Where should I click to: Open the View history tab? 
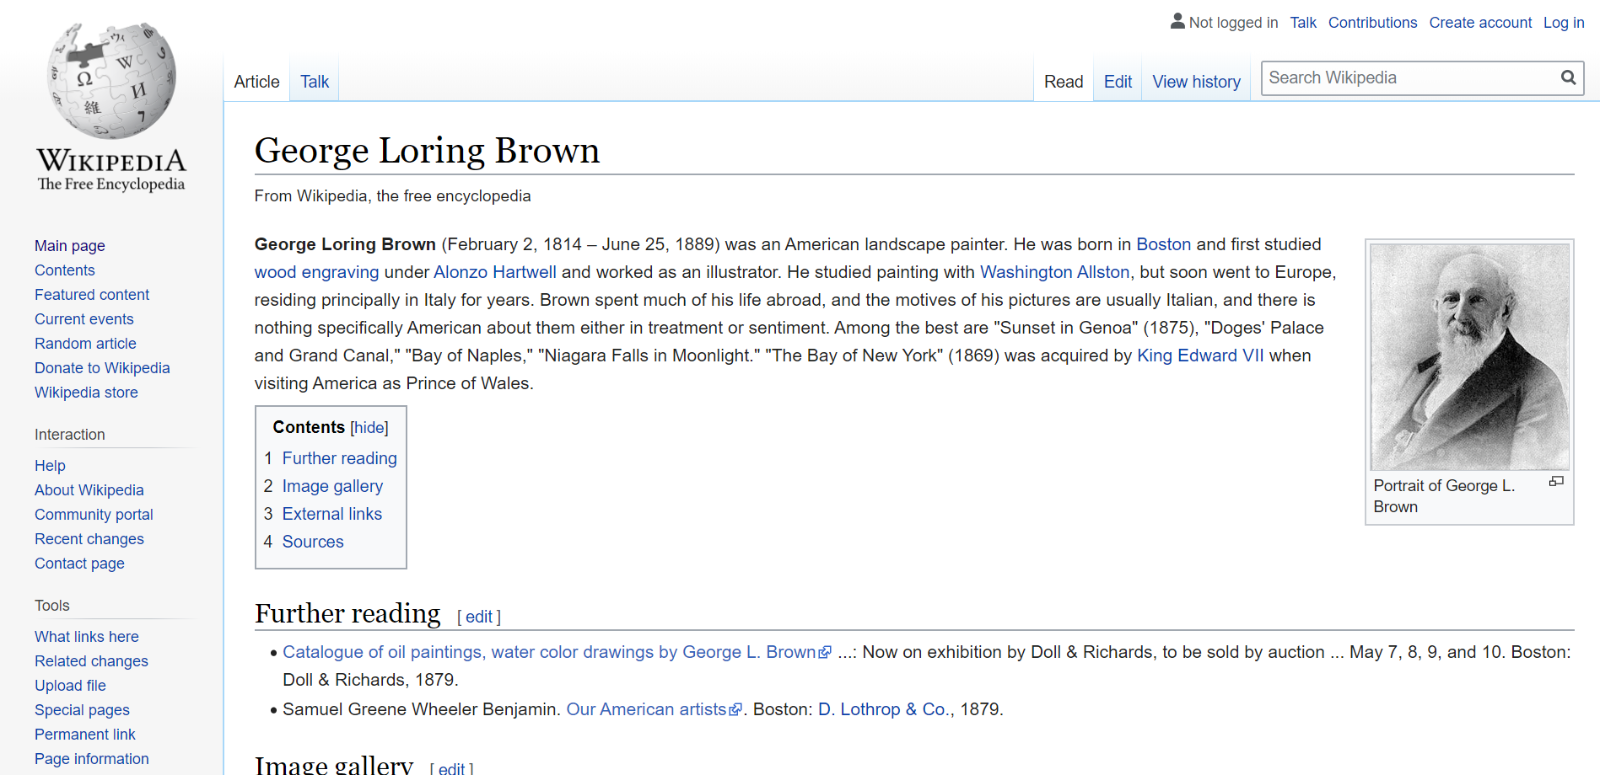(1196, 82)
